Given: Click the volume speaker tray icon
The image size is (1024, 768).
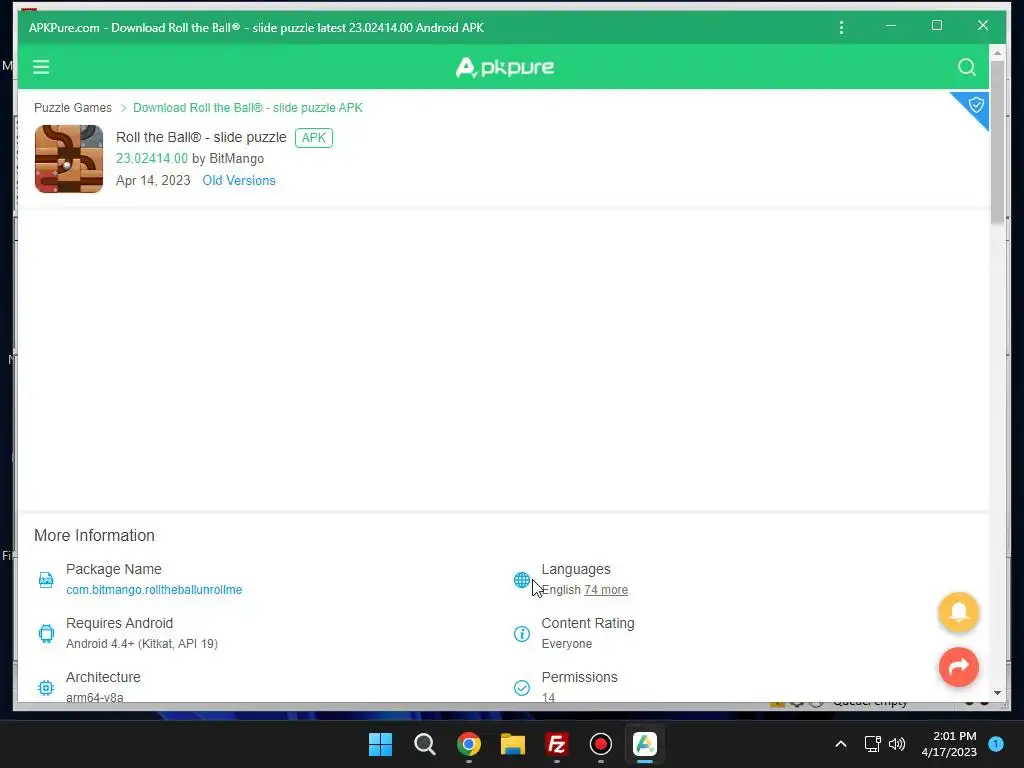Looking at the screenshot, I should click(897, 744).
